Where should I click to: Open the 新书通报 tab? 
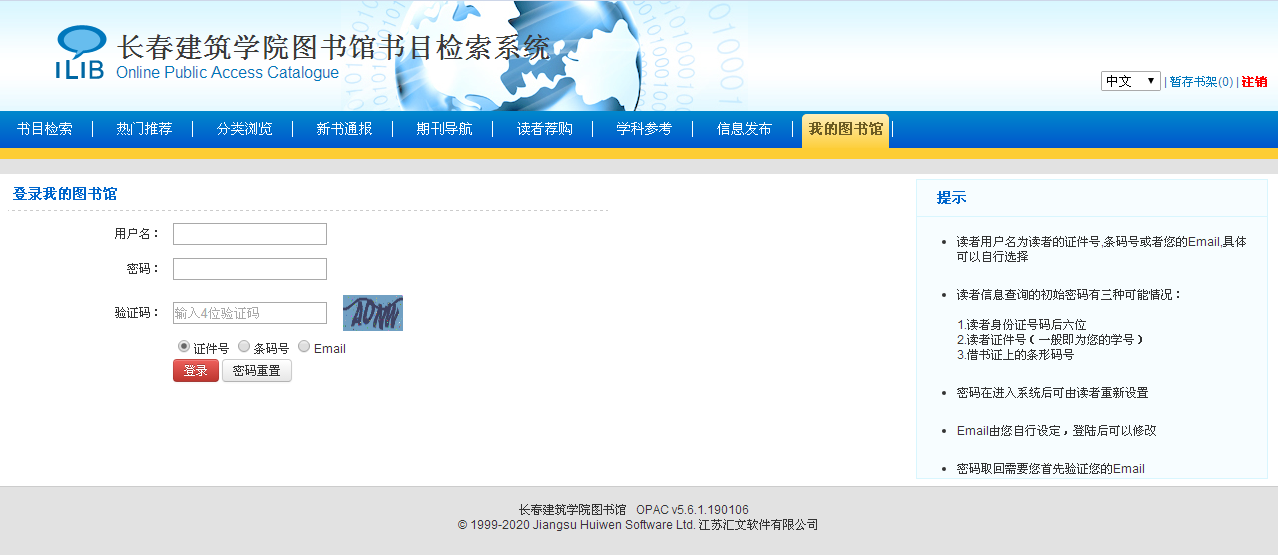(x=344, y=129)
